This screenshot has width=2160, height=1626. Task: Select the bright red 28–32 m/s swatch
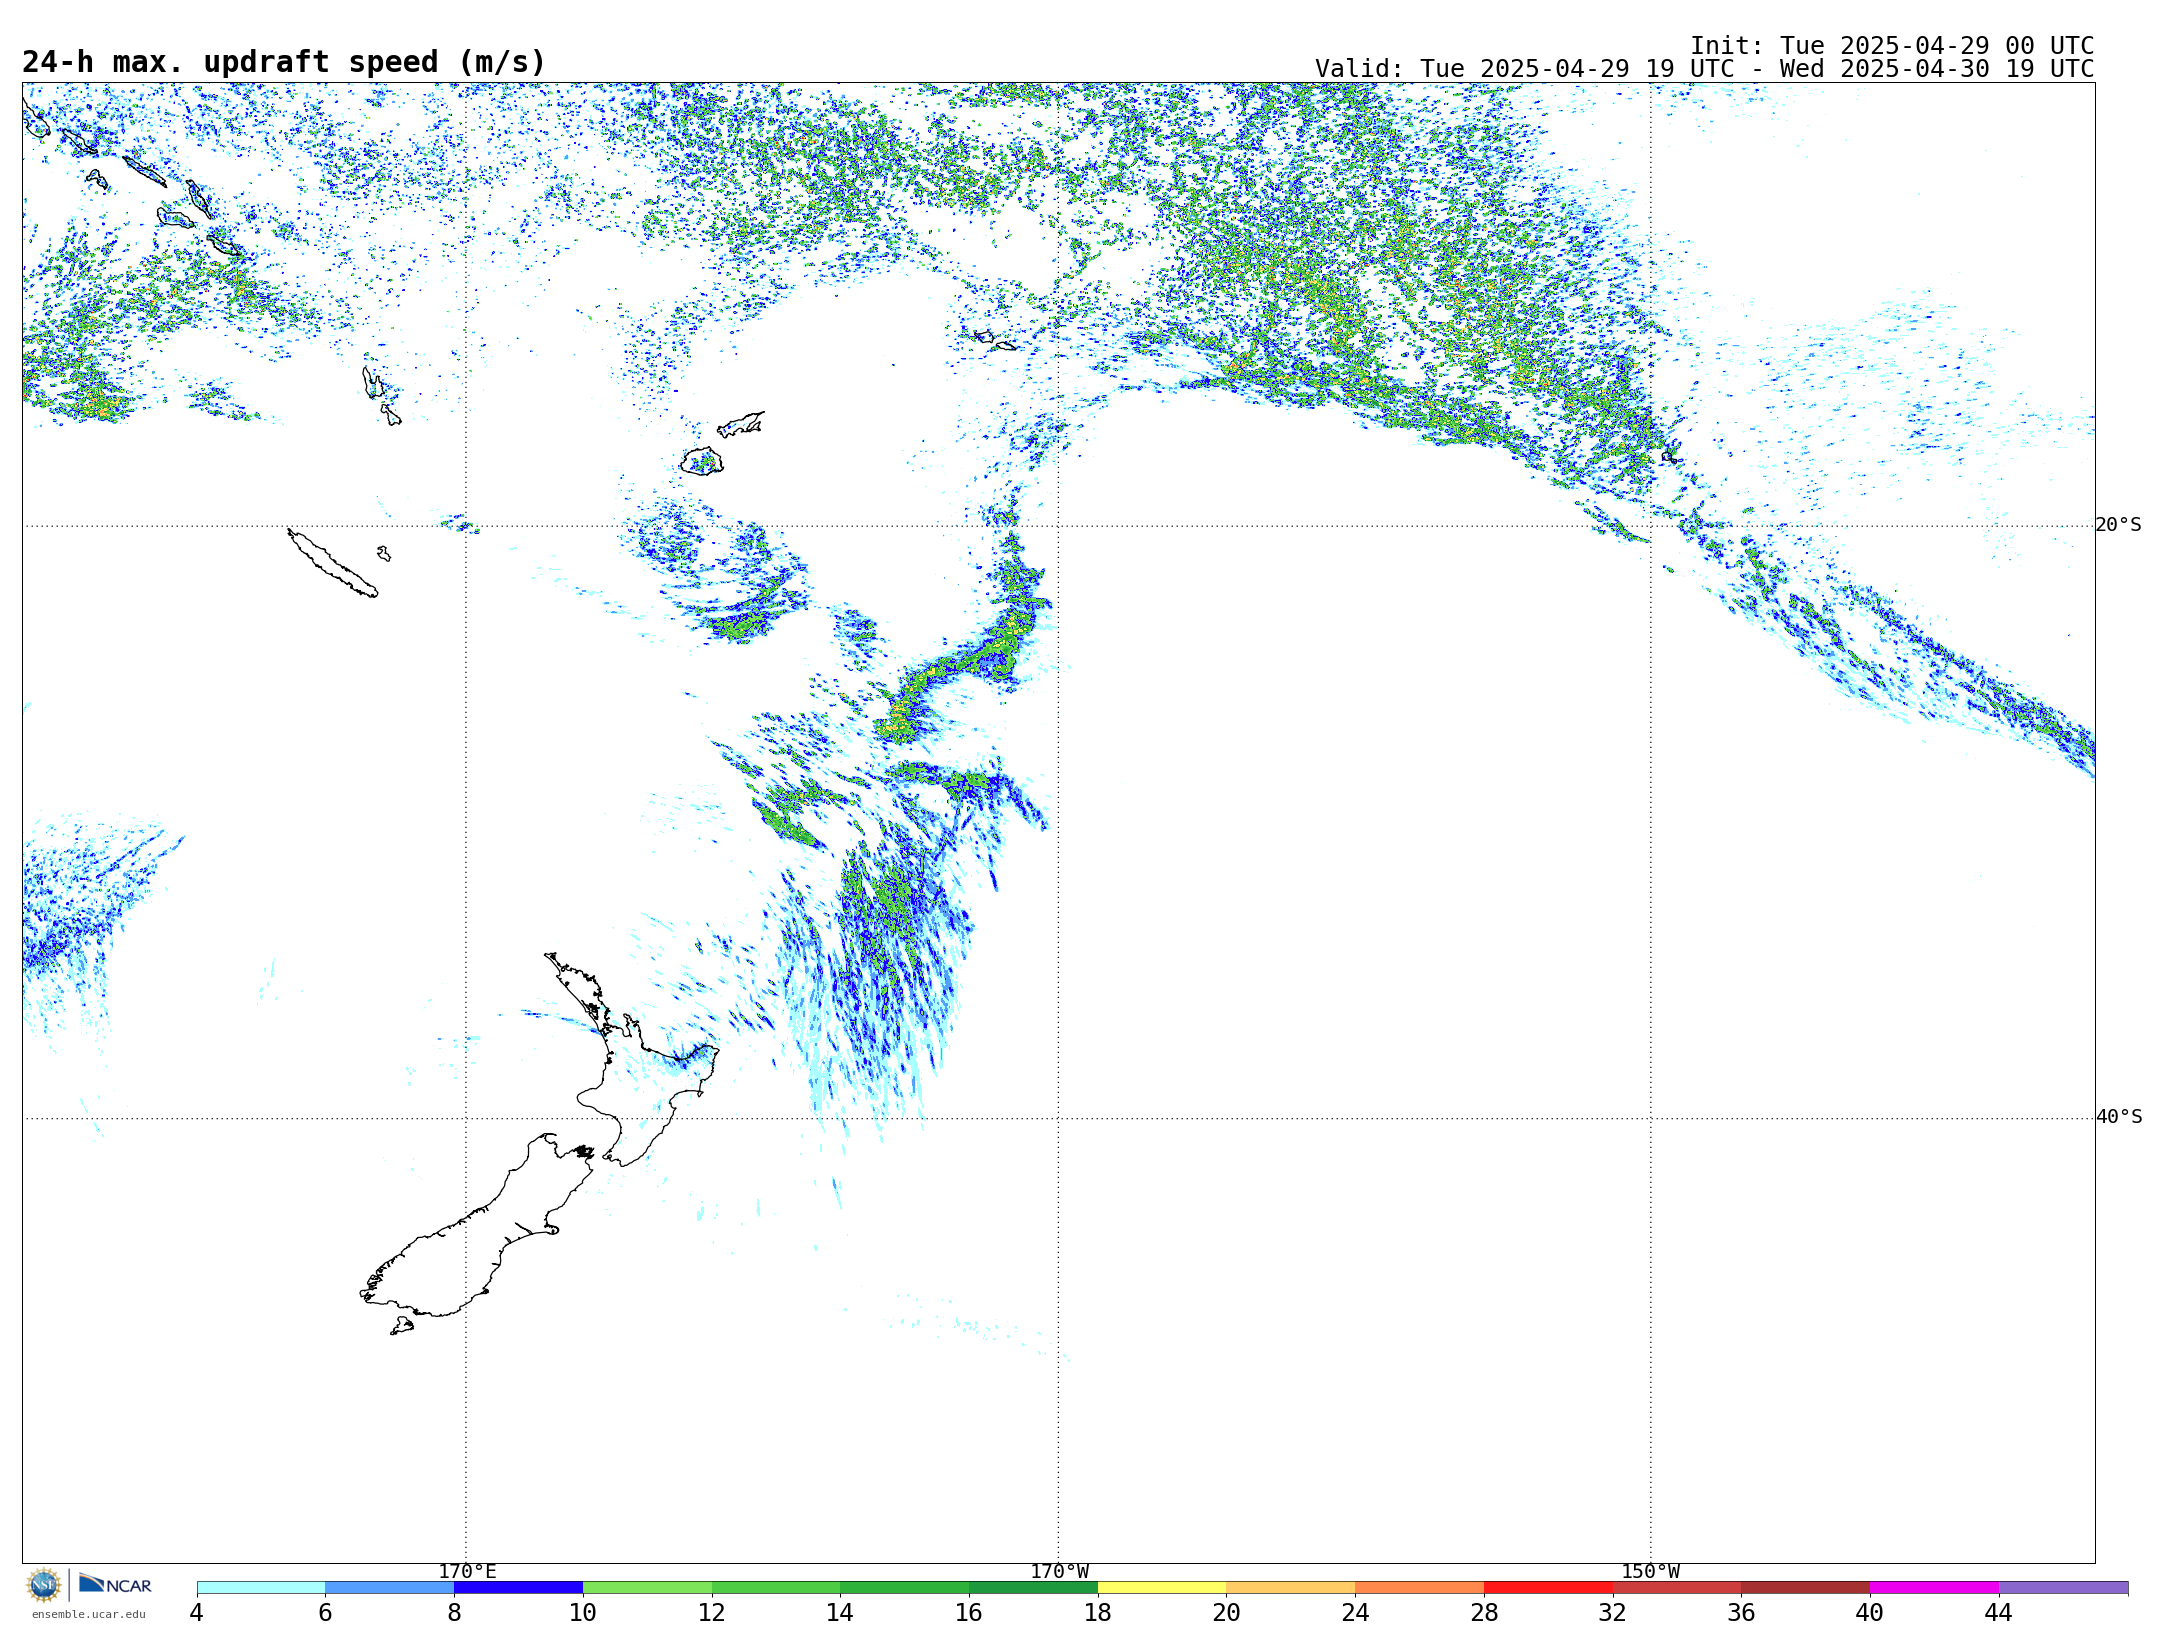(1548, 1587)
